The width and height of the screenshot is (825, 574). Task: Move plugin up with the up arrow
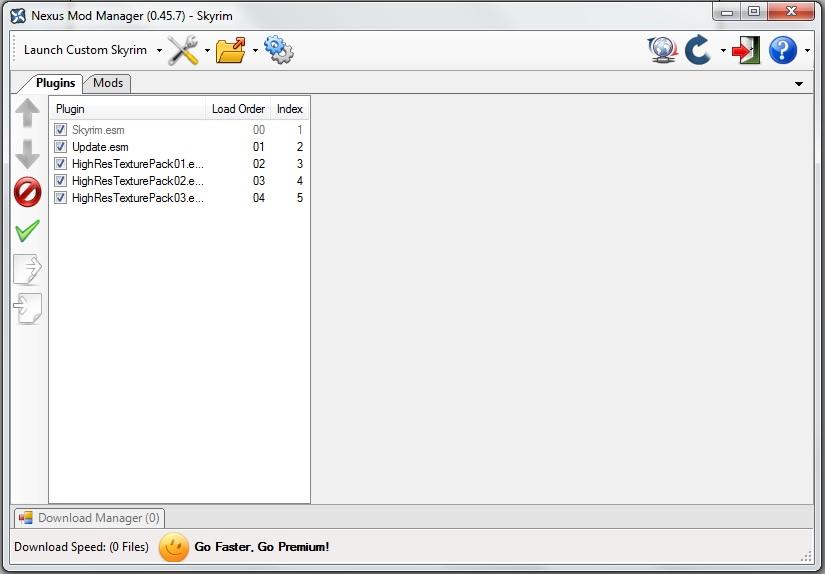pos(27,113)
